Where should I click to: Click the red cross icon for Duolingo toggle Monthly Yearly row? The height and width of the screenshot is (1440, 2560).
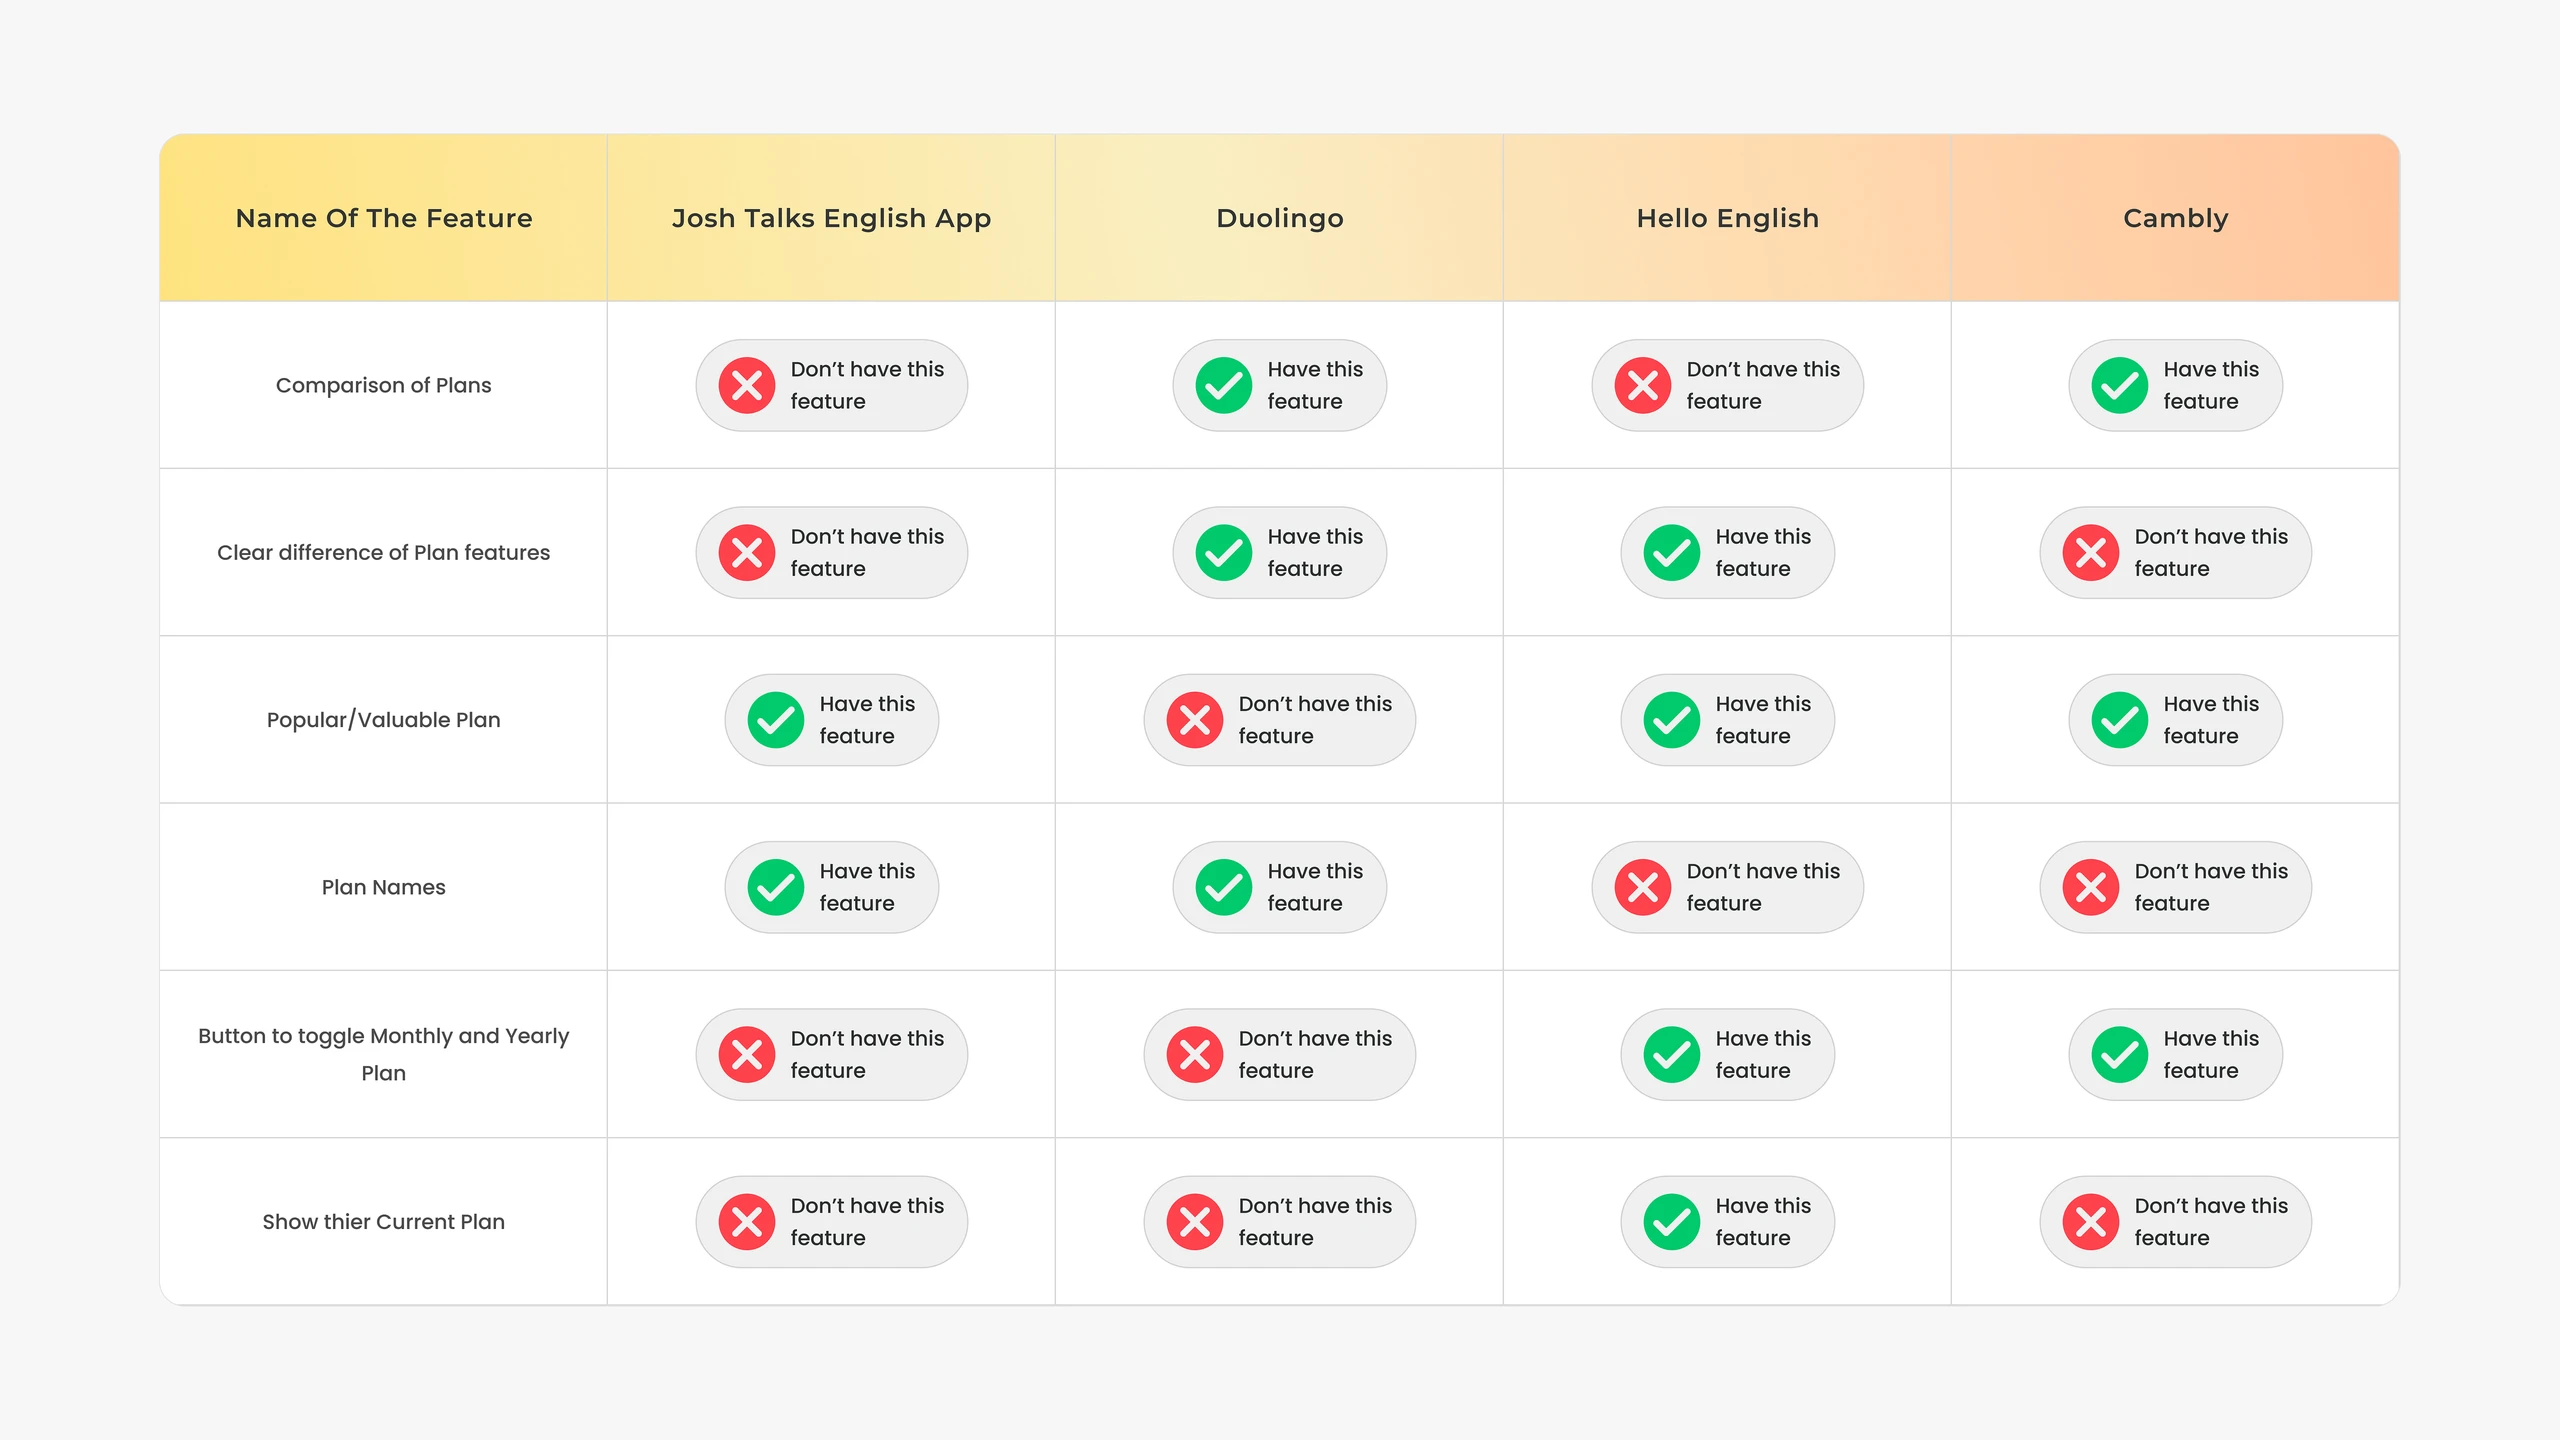[x=1195, y=1054]
